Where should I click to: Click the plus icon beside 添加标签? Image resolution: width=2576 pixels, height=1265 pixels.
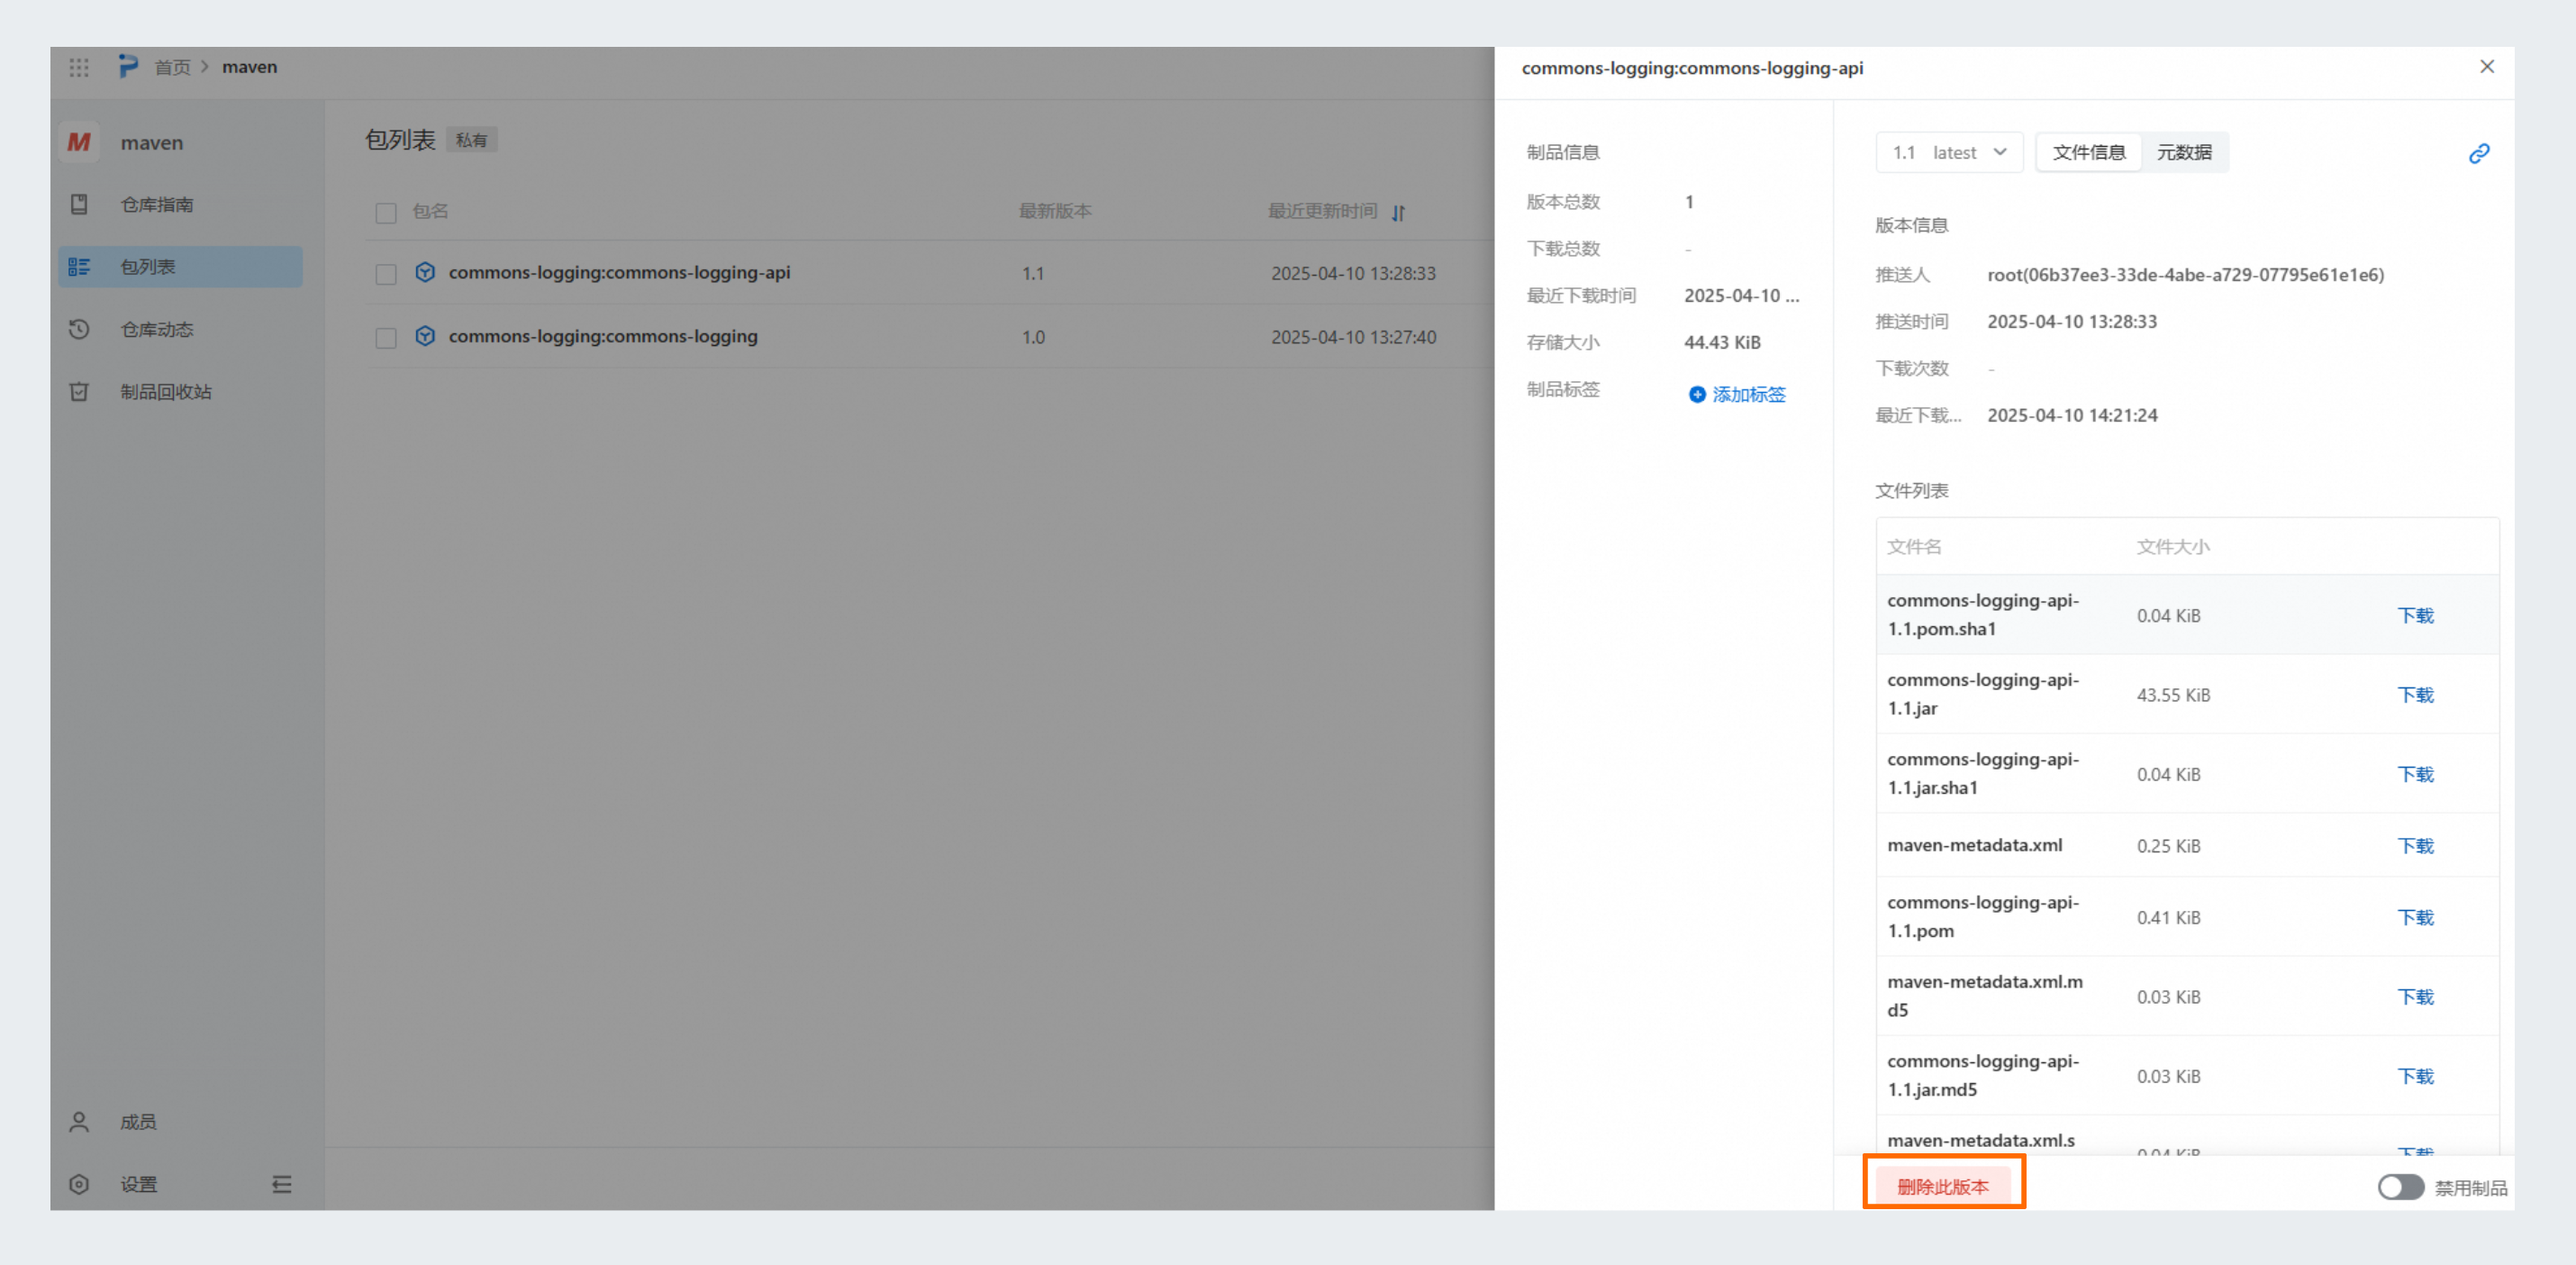tap(1697, 394)
